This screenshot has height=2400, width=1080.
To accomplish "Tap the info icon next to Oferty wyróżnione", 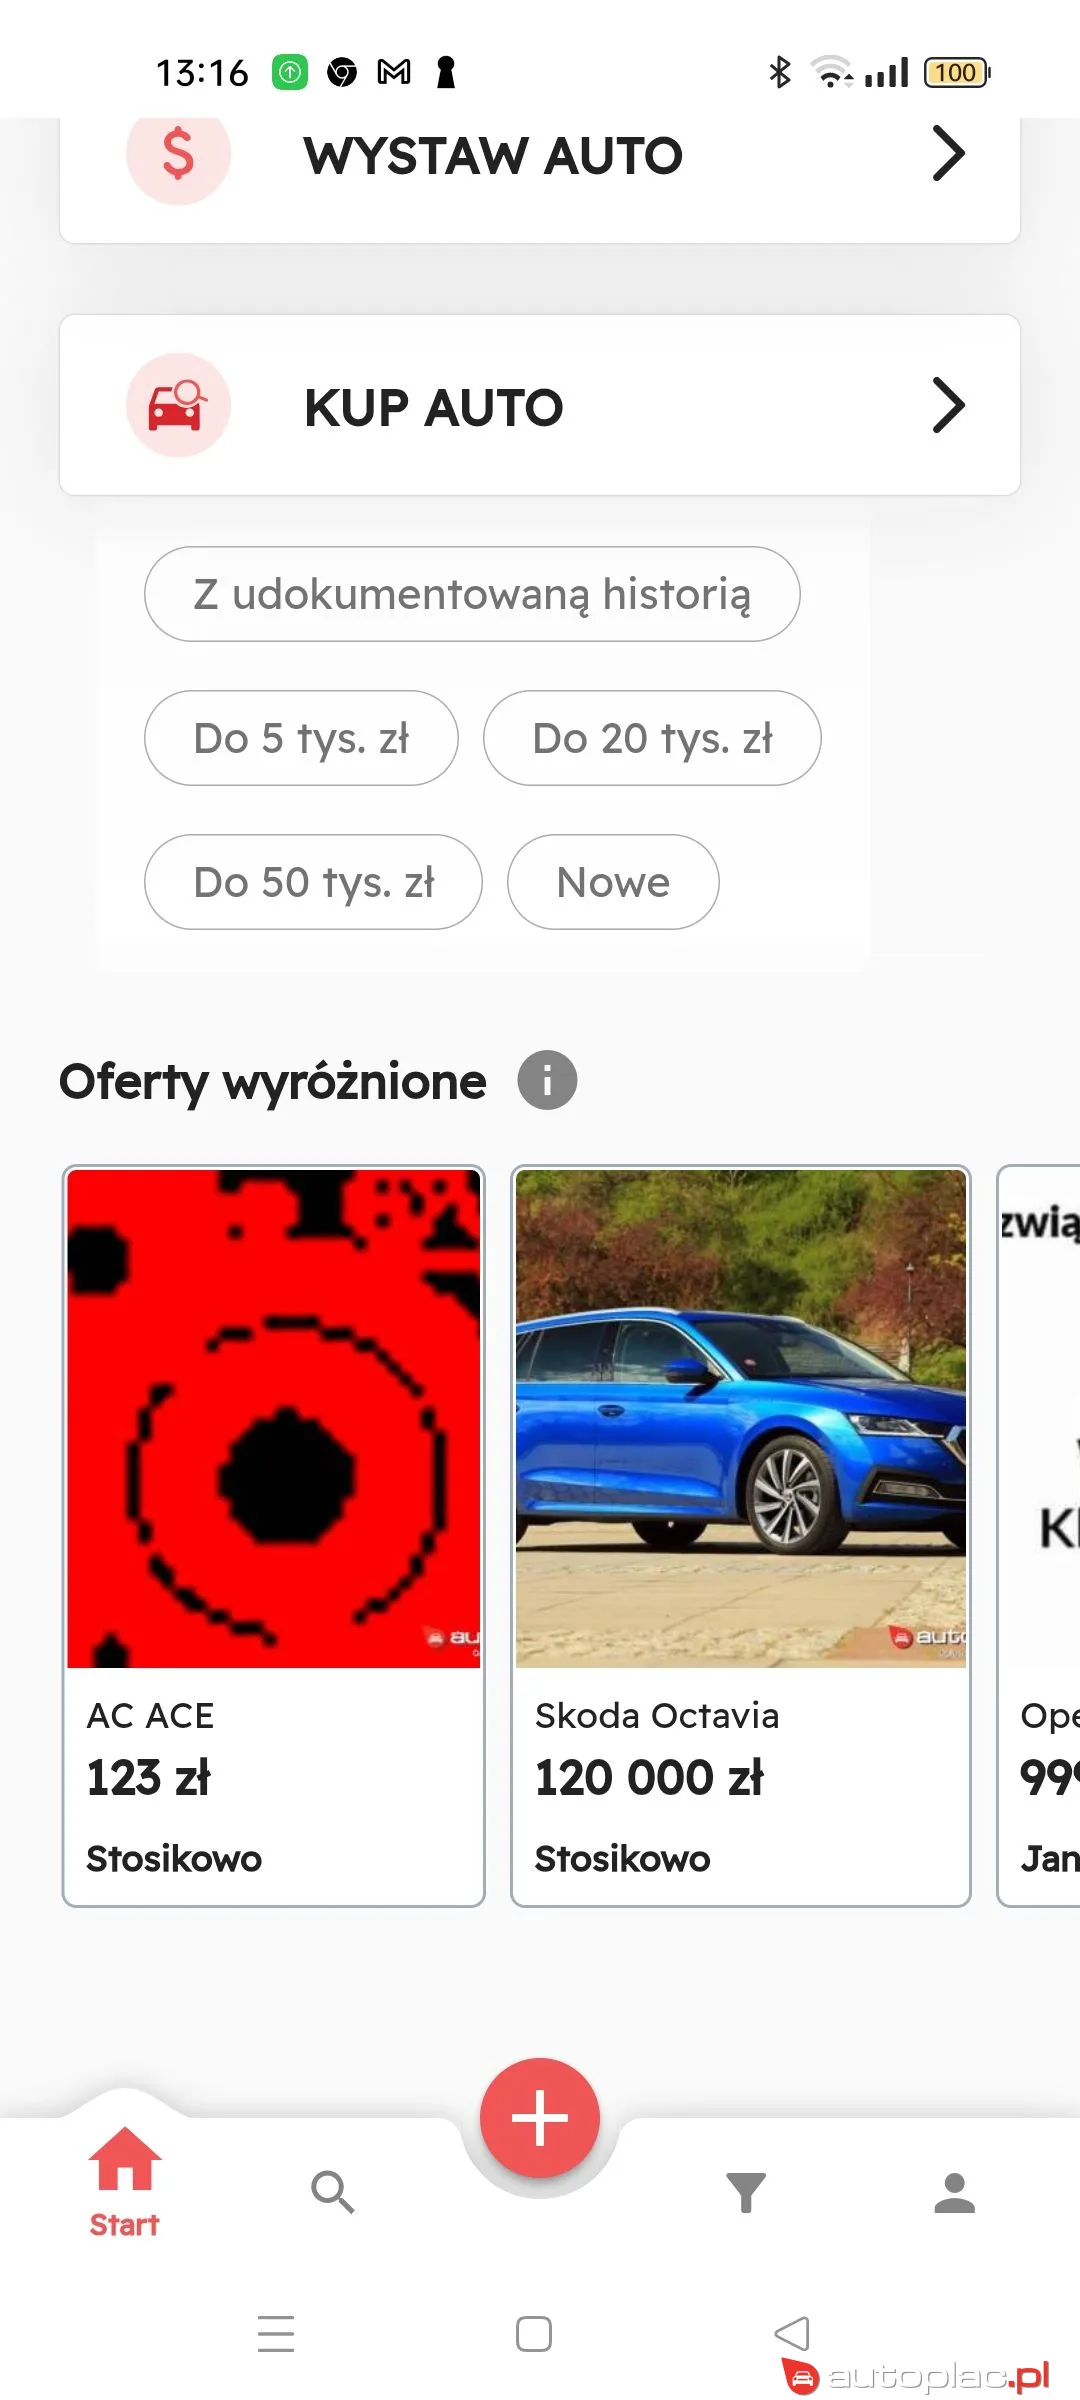I will click(x=547, y=1080).
